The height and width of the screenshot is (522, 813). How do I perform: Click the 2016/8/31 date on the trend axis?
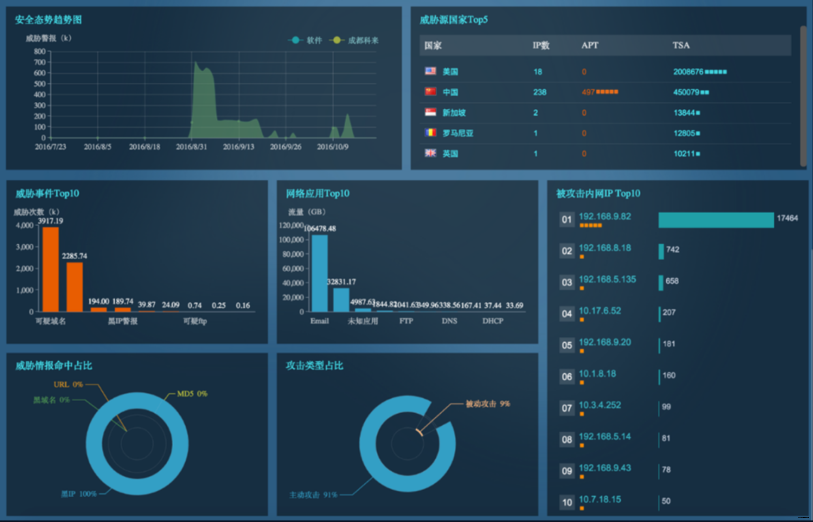pos(191,147)
